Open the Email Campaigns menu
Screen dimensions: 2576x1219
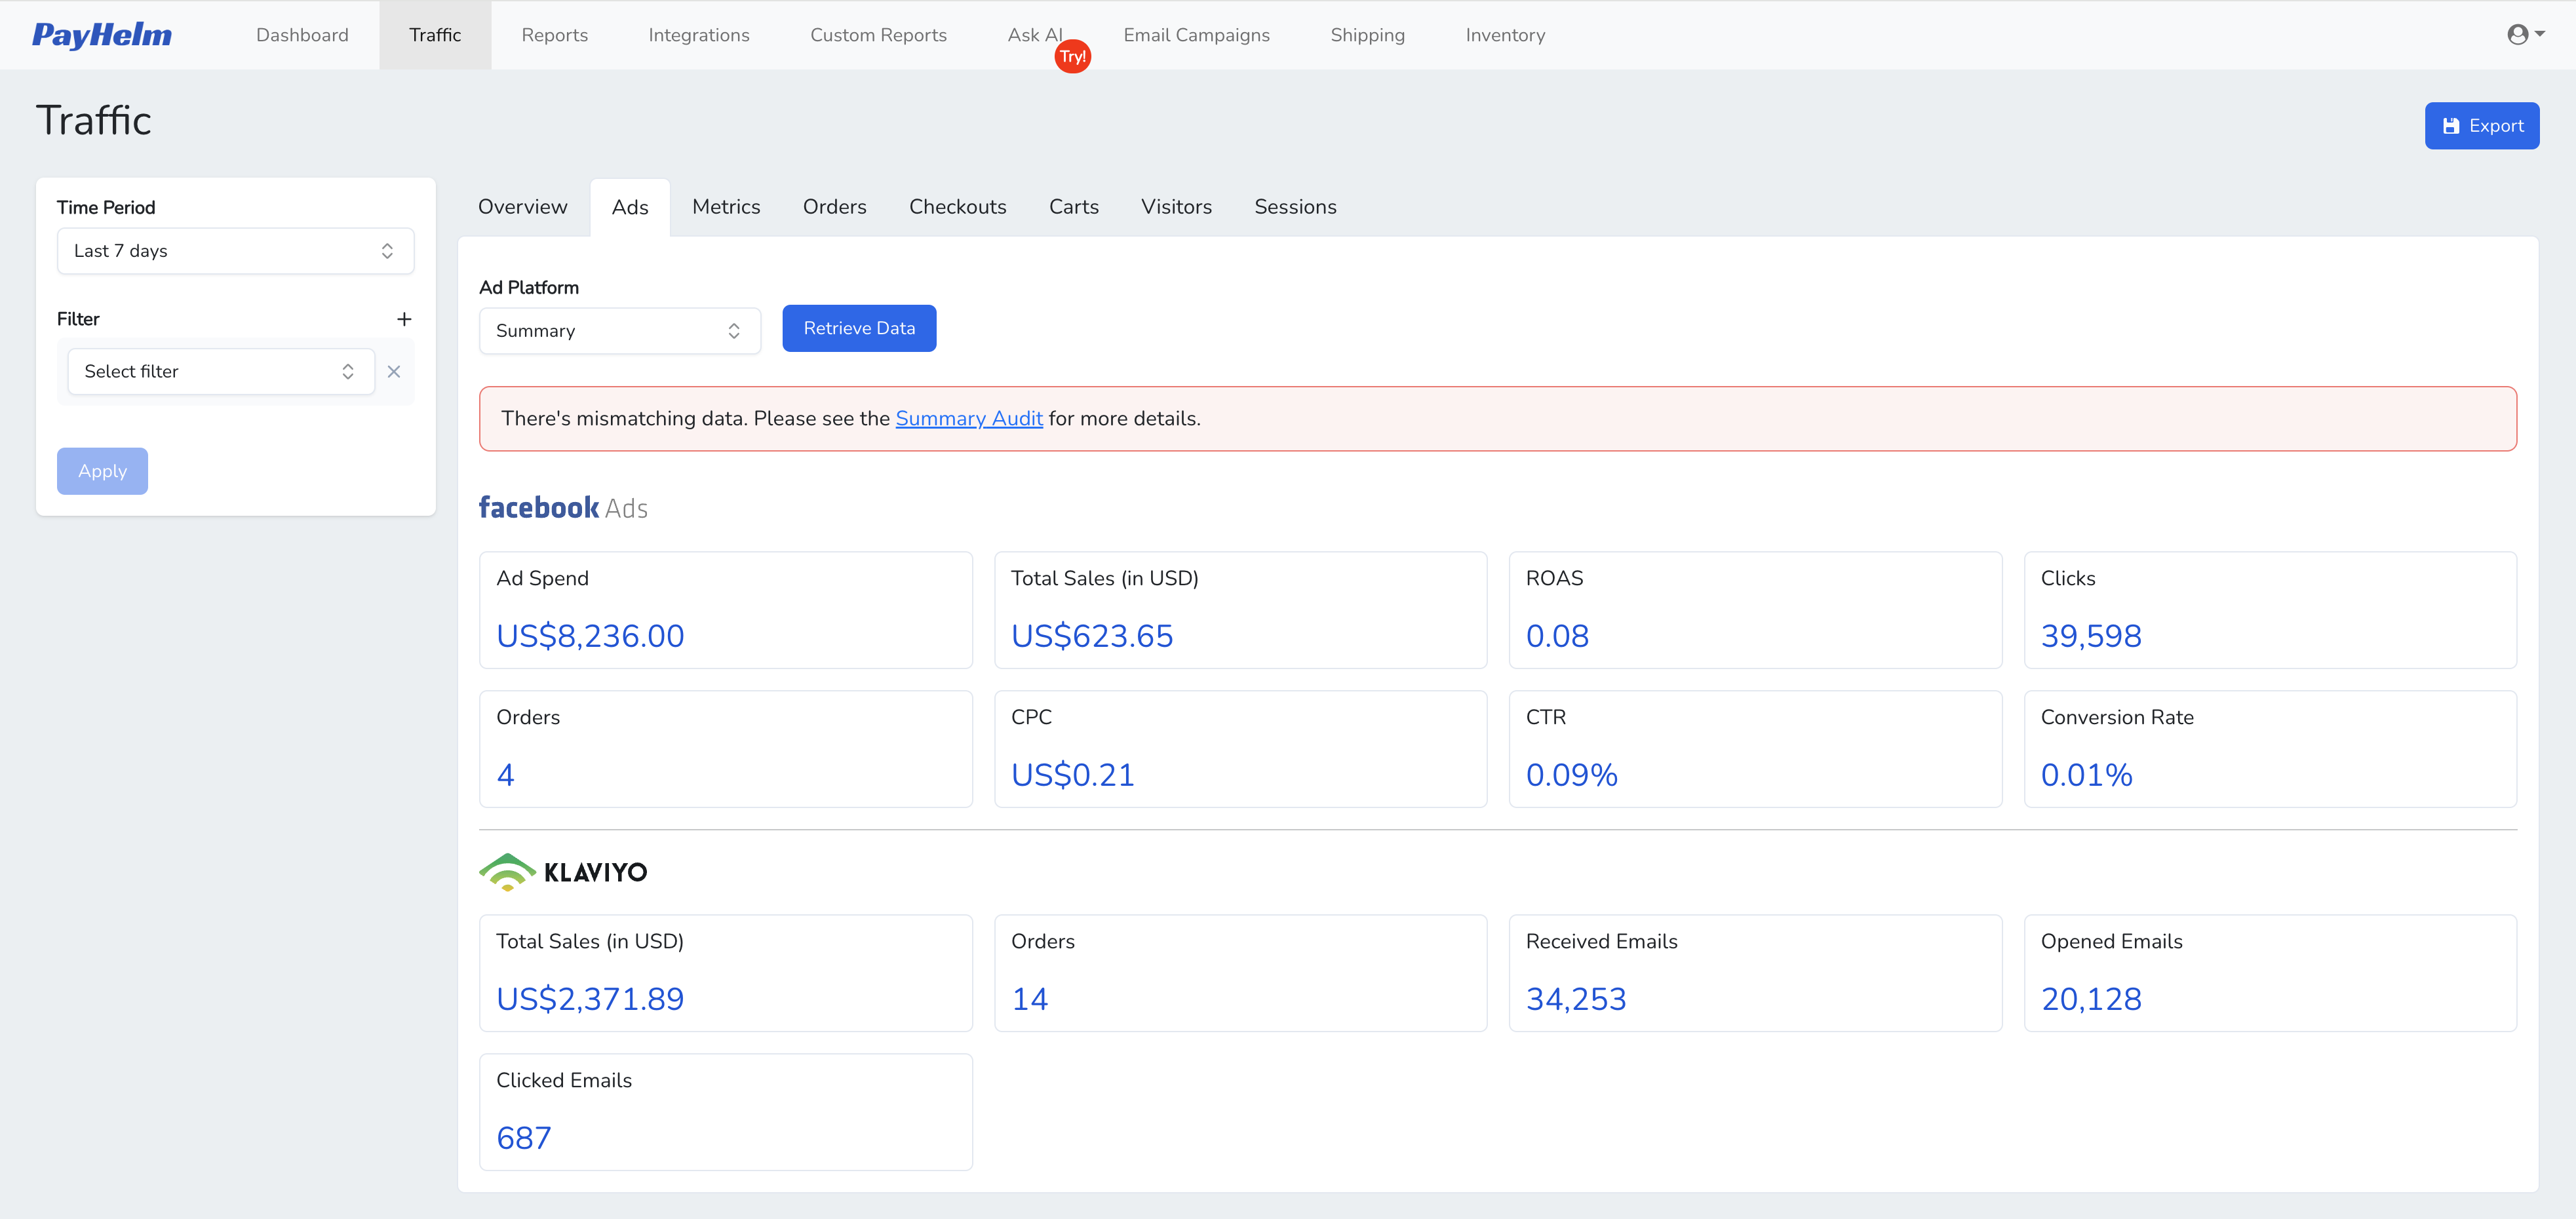point(1196,35)
